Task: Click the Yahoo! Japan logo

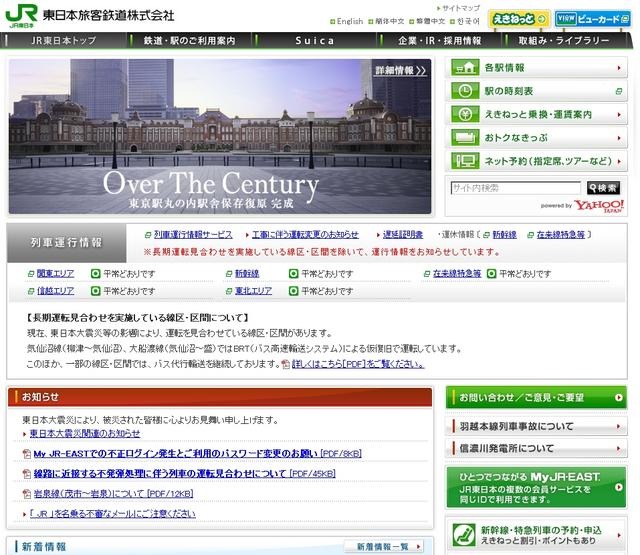Action: pos(599,206)
